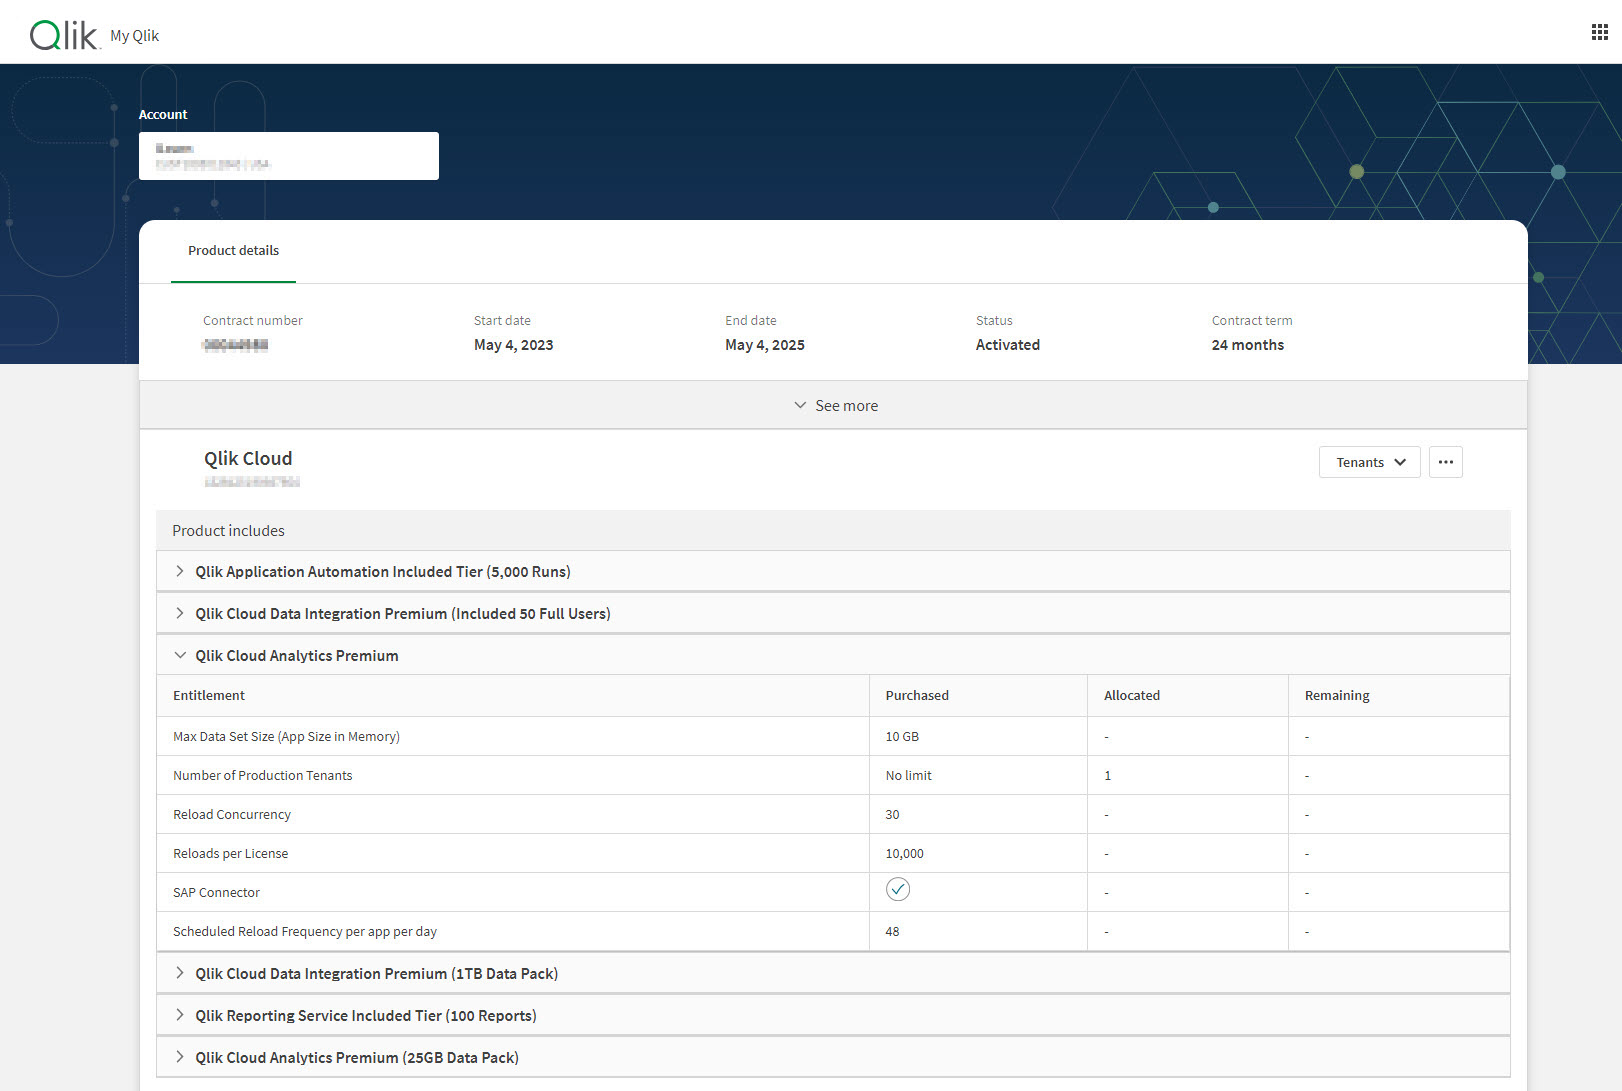The width and height of the screenshot is (1622, 1091).
Task: Open the app launcher grid icon
Action: click(x=1599, y=32)
